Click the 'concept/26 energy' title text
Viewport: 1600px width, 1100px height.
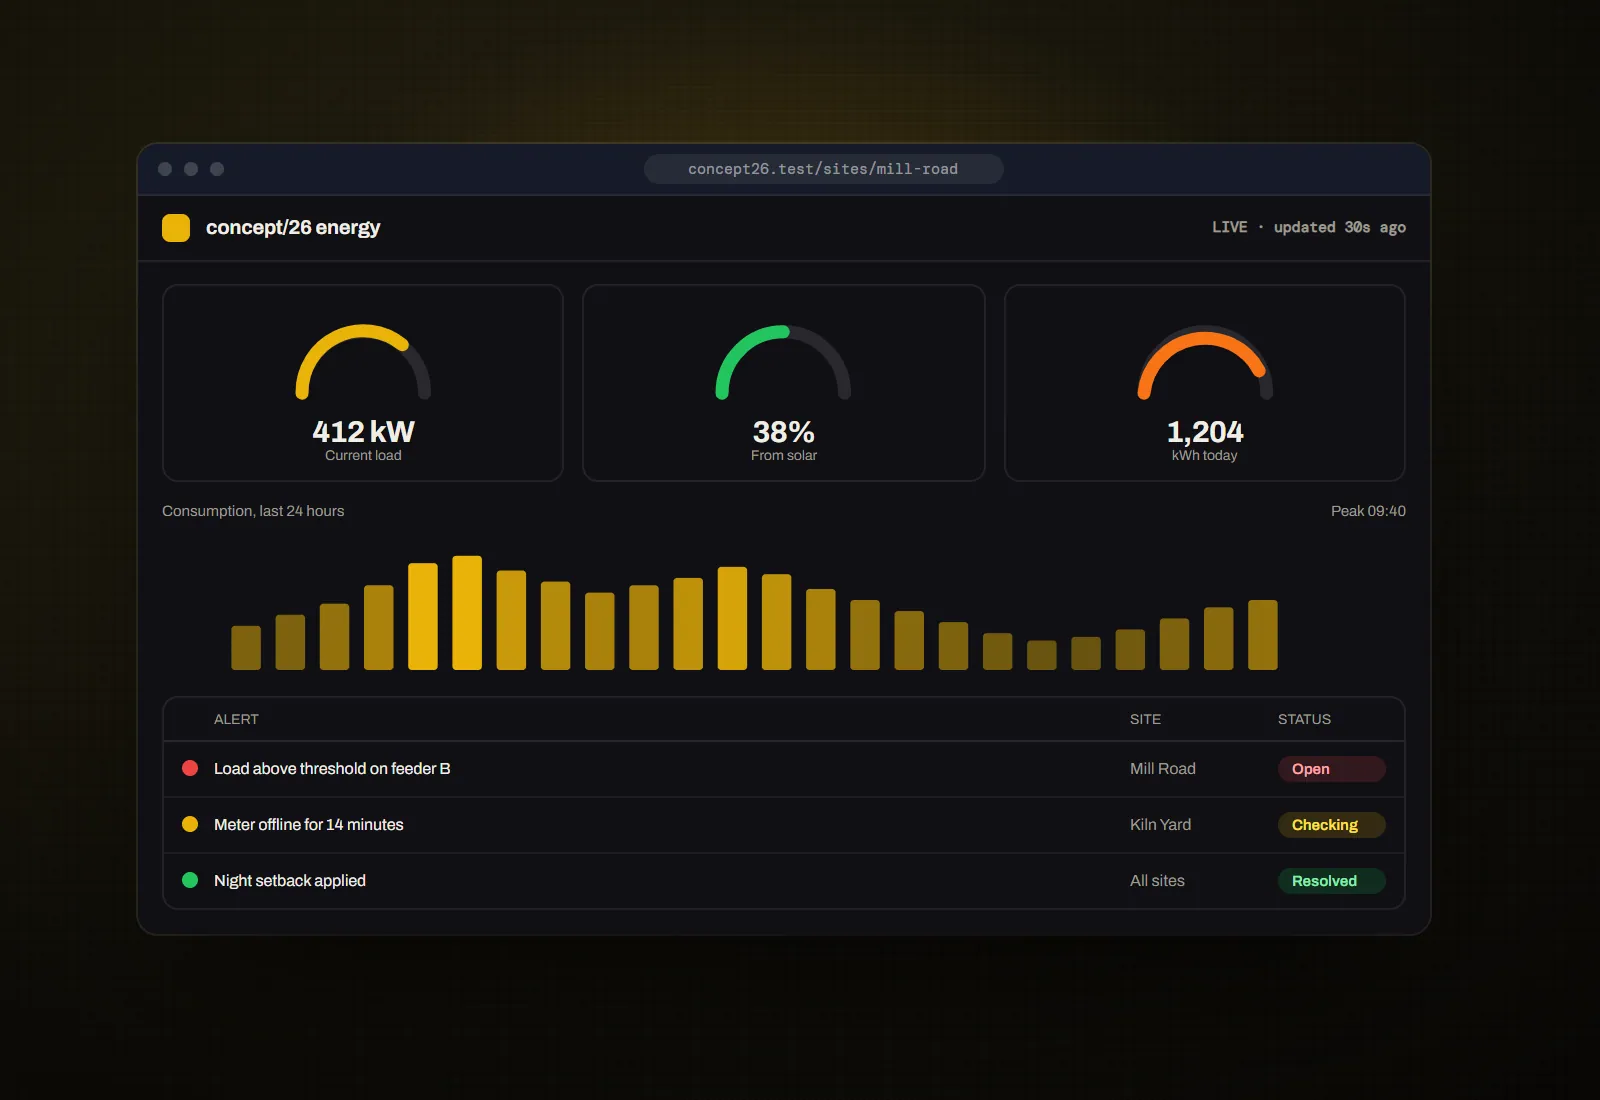click(293, 227)
